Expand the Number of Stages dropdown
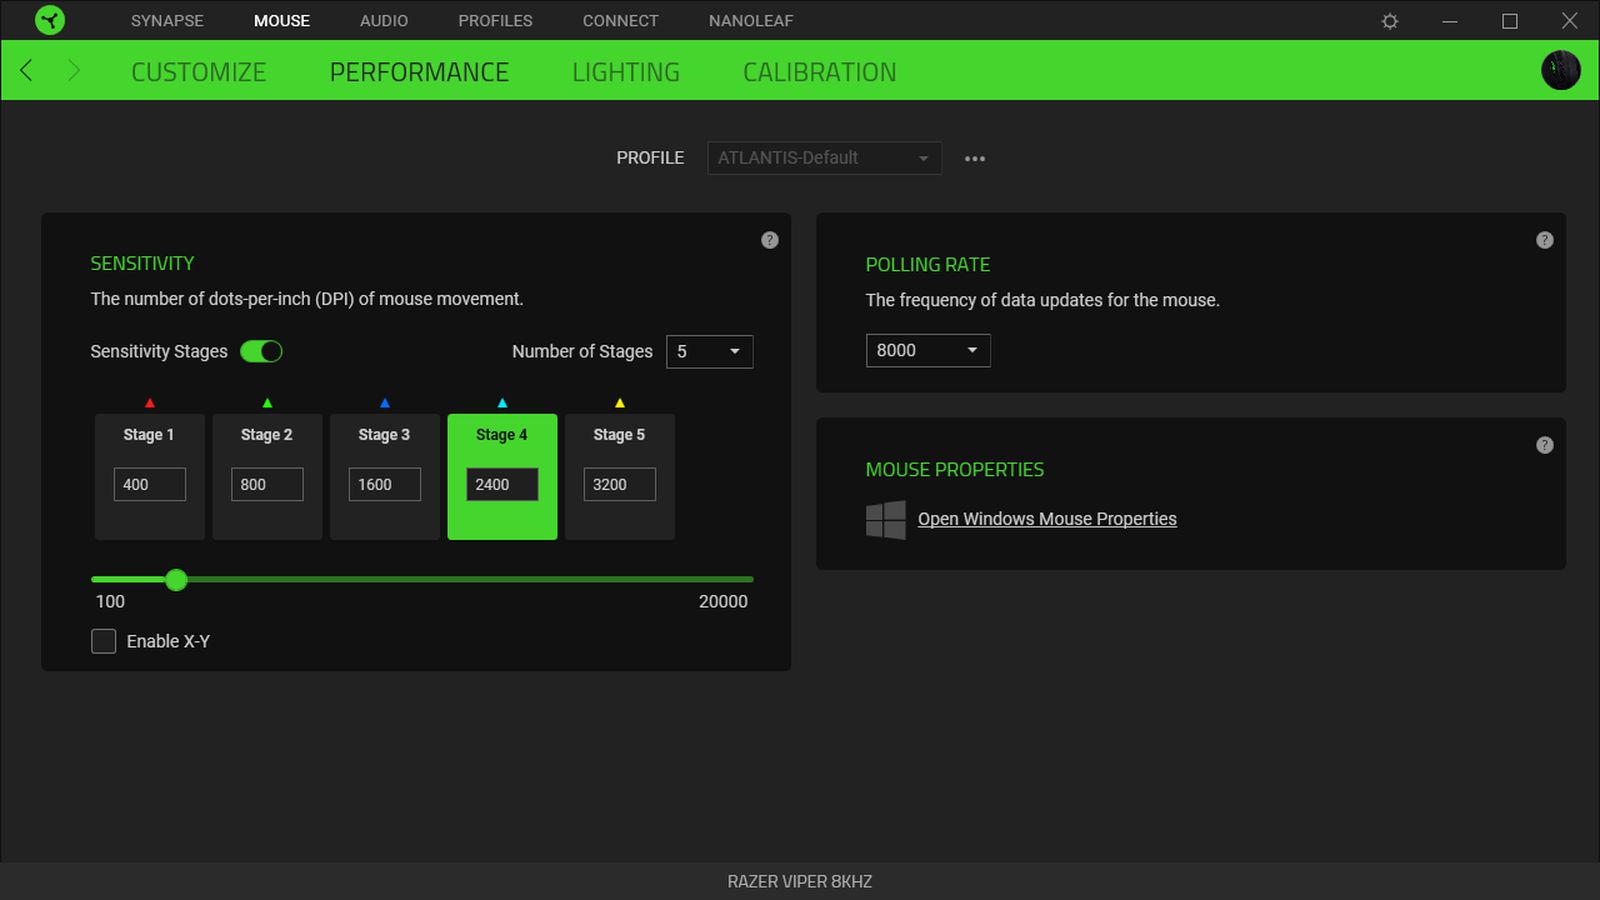This screenshot has height=900, width=1600. (x=709, y=352)
